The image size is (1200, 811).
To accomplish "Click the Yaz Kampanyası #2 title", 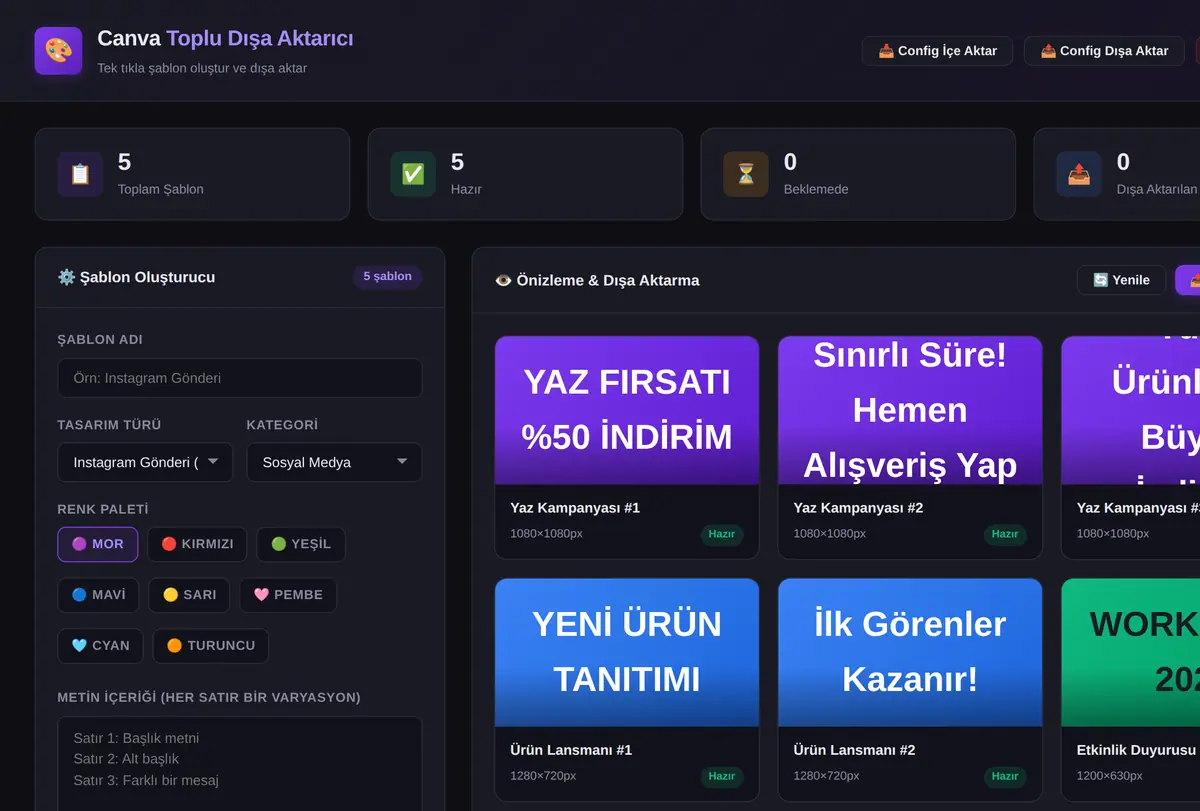I will 858,508.
